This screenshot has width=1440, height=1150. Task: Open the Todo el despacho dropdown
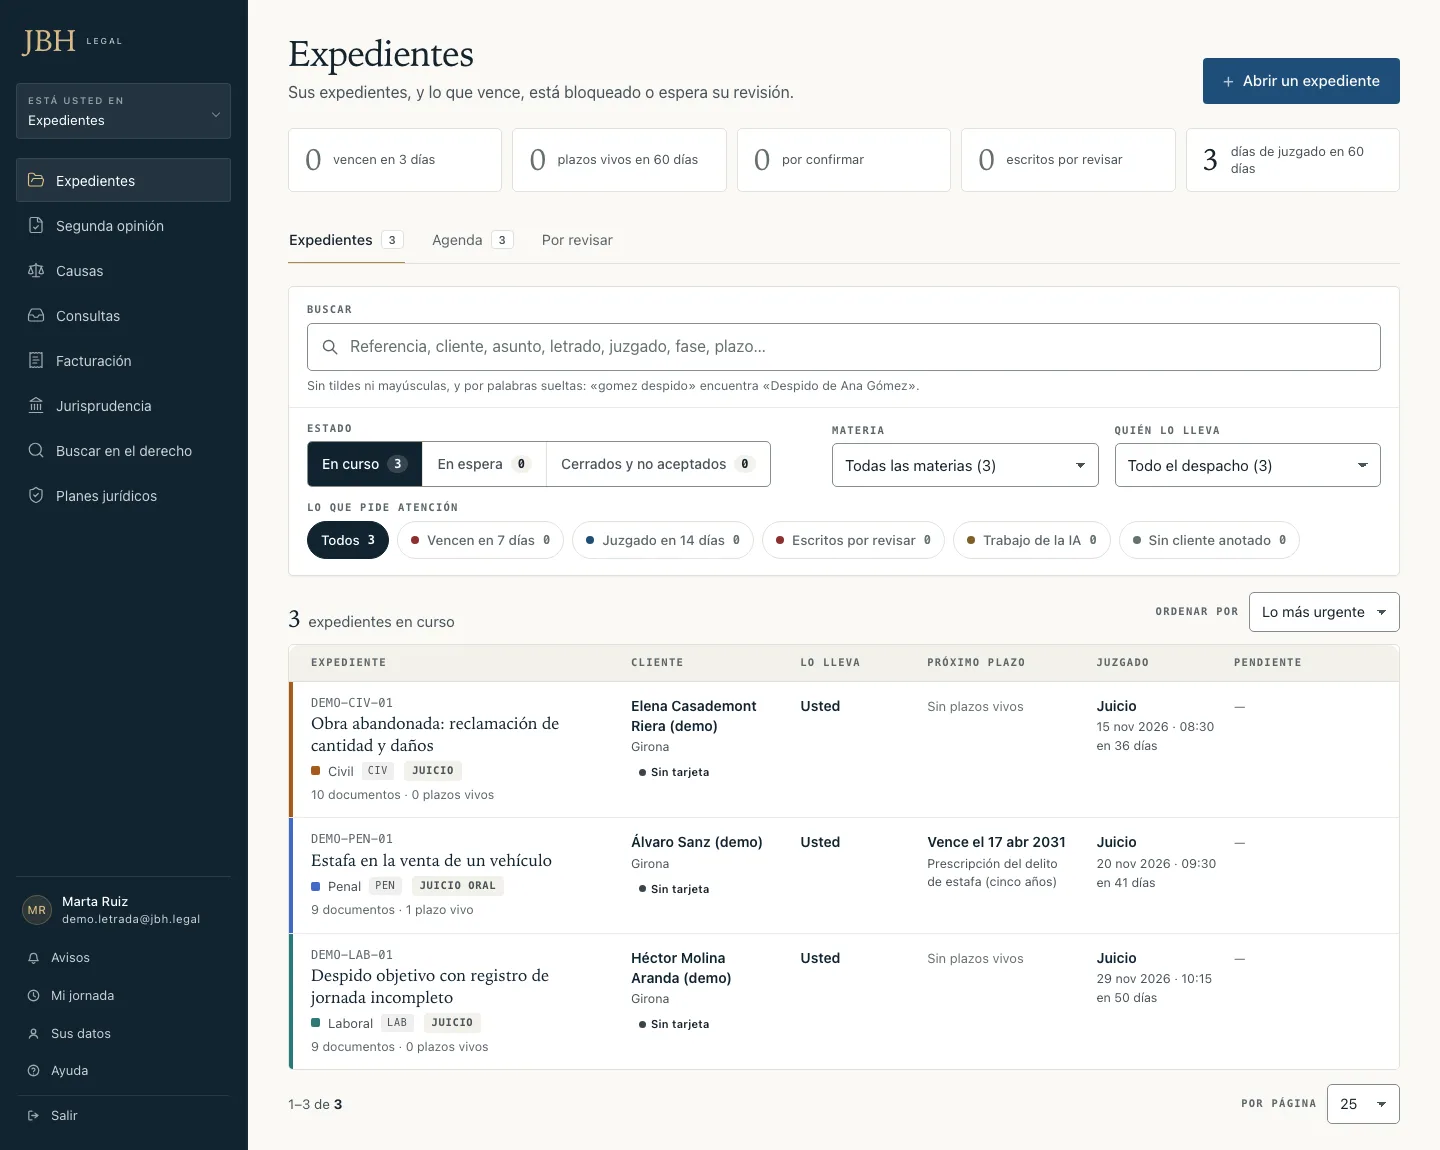click(1247, 465)
